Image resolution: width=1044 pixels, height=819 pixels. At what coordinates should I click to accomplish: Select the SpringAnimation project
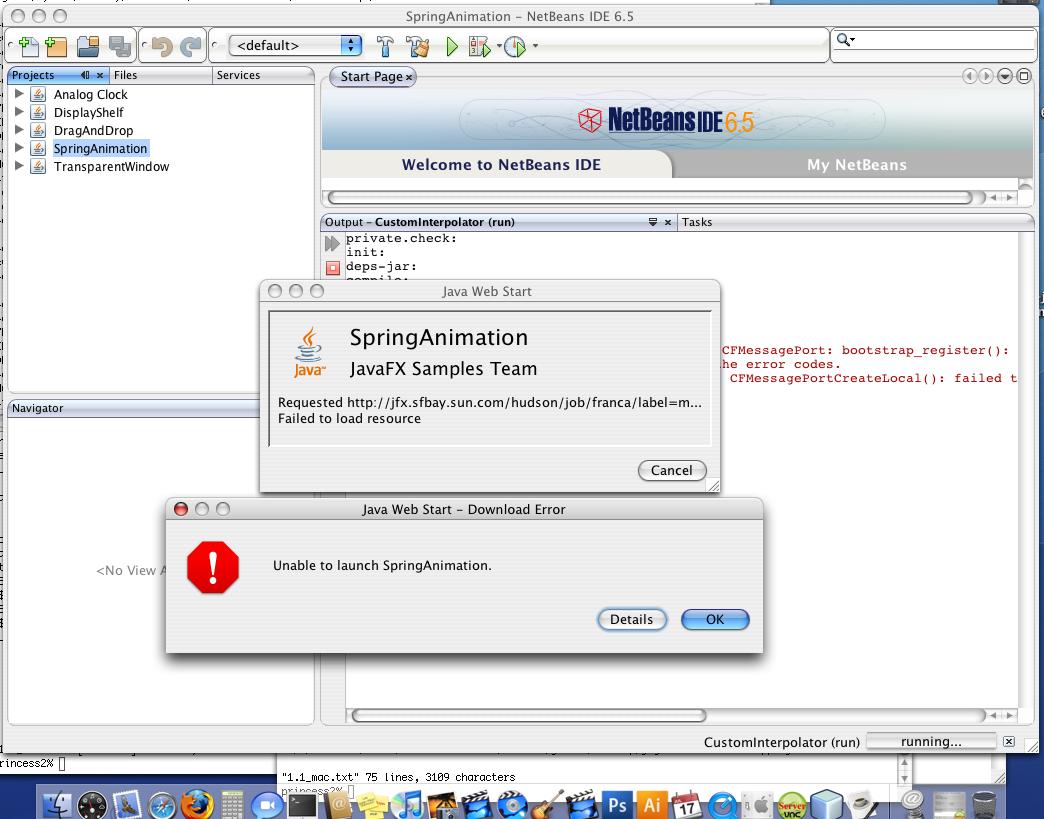click(x=101, y=148)
